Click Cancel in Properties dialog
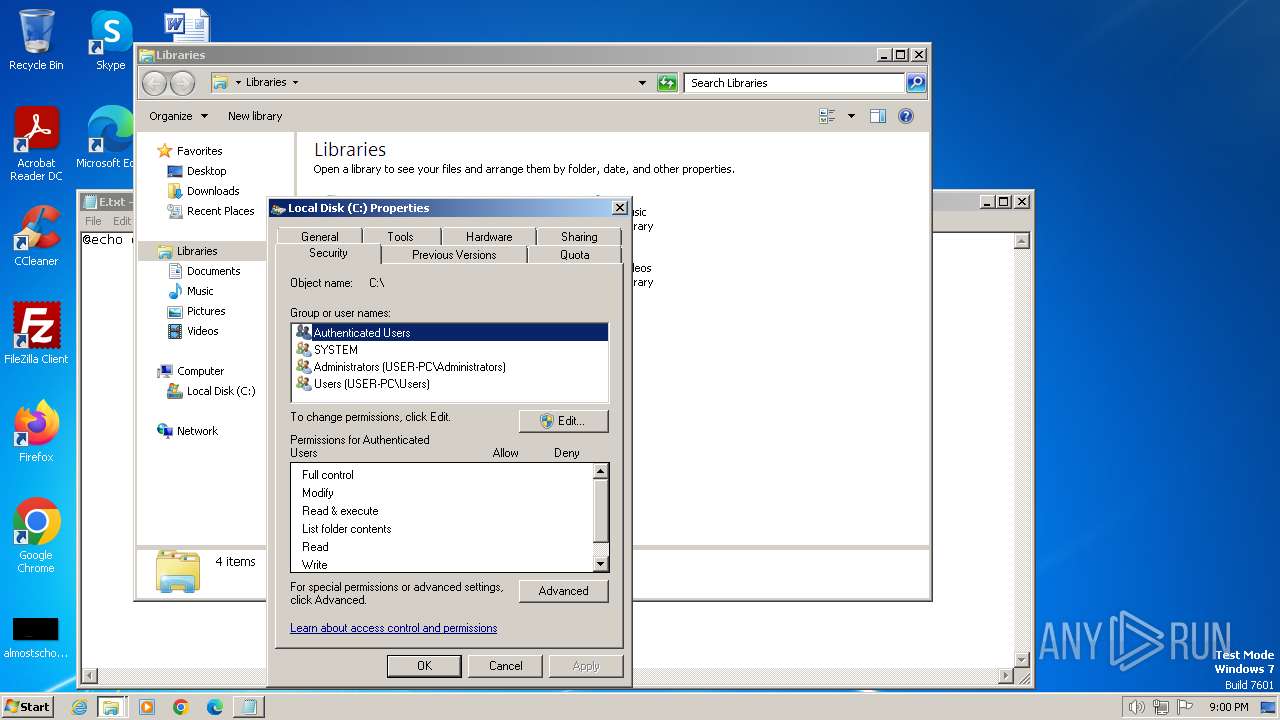 [505, 666]
